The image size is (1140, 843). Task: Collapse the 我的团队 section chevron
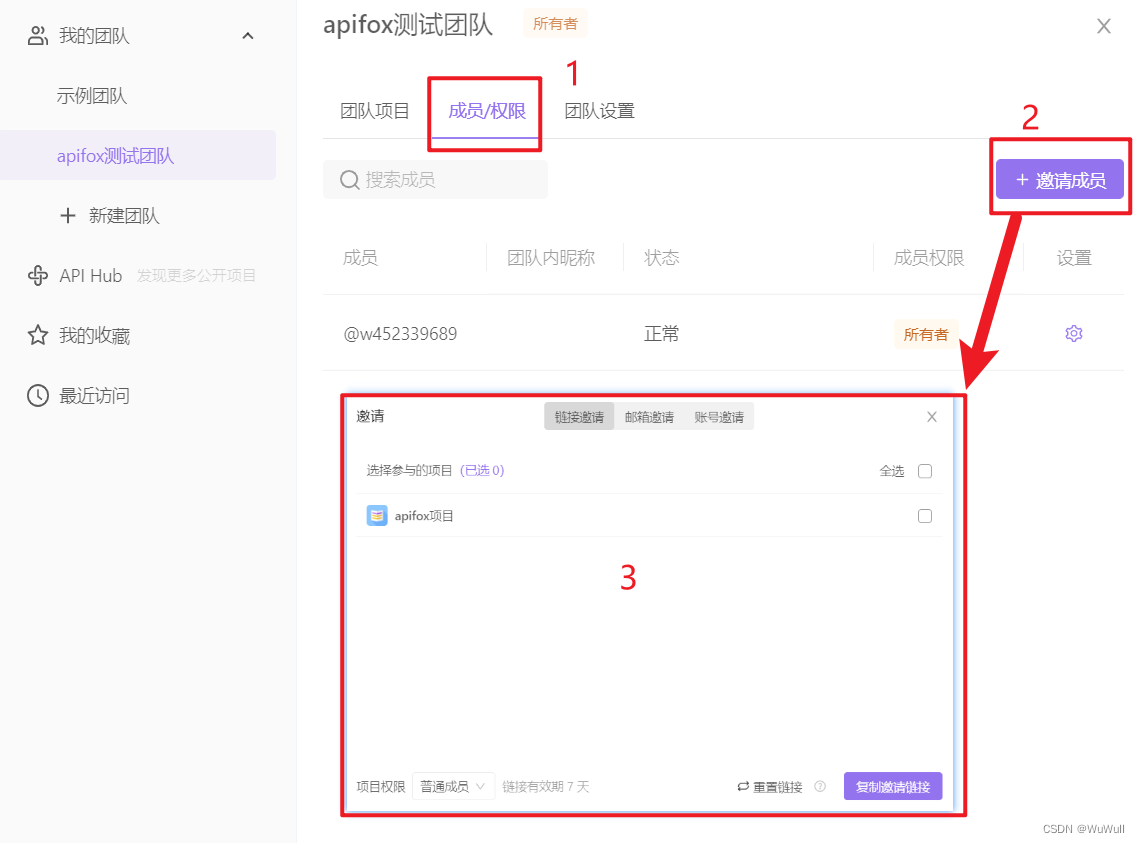[248, 36]
